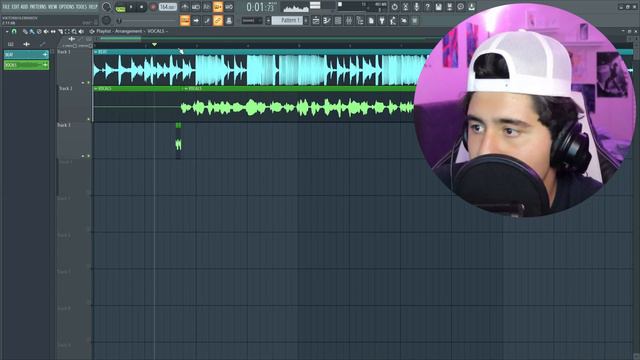
Task: Toggle typing keyboard to piano icon
Action: pyautogui.click(x=185, y=20)
